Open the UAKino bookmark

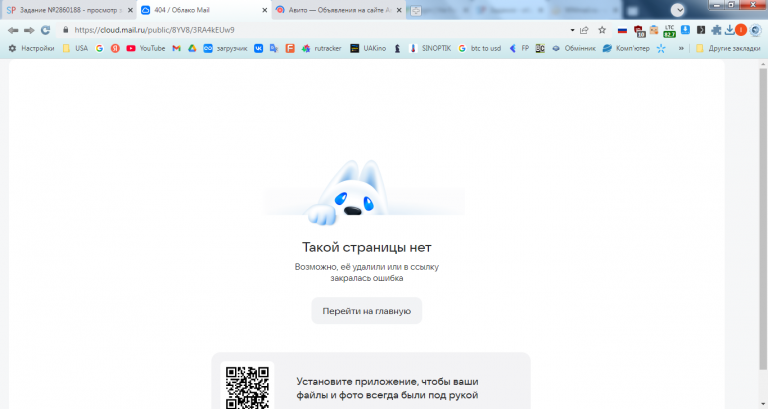point(368,48)
